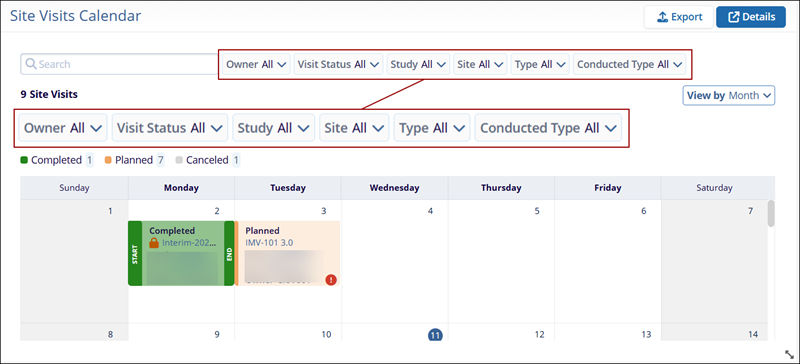The image size is (800, 364).
Task: Click the red alert icon on Planned visit
Action: tap(331, 279)
